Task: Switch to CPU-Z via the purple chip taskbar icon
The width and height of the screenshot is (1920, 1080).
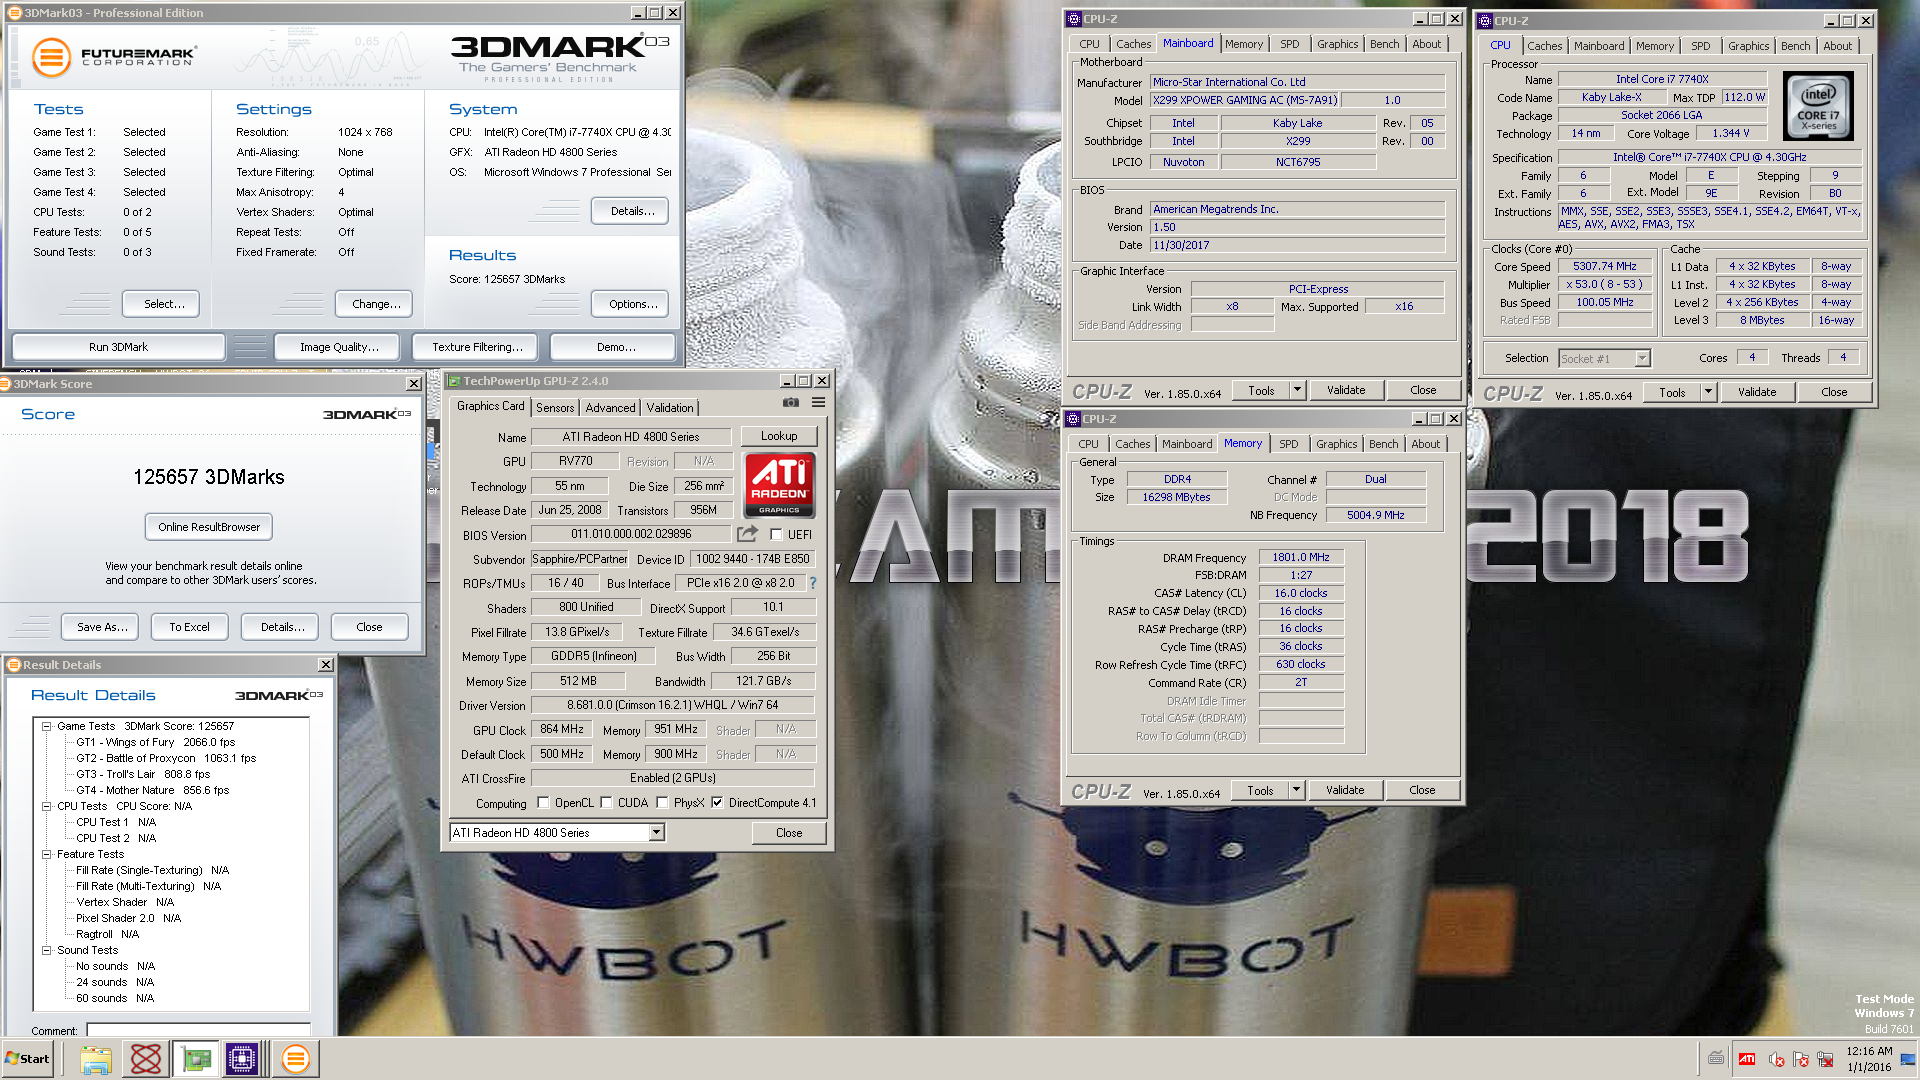Action: [x=242, y=1059]
